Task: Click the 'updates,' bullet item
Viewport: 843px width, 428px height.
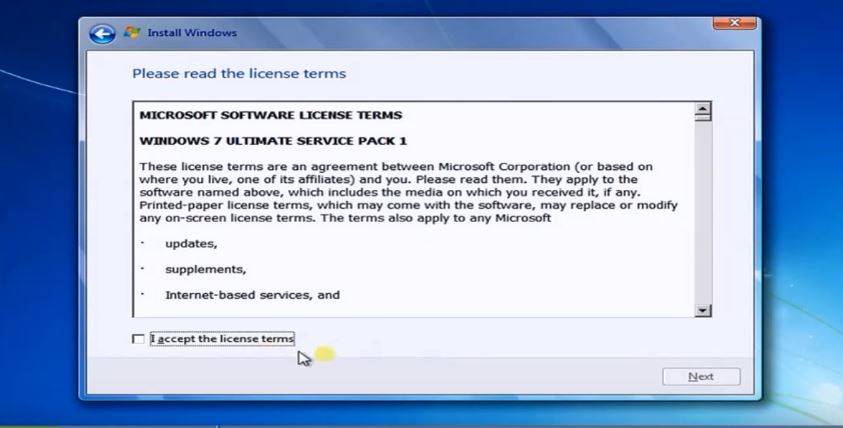Action: click(191, 244)
